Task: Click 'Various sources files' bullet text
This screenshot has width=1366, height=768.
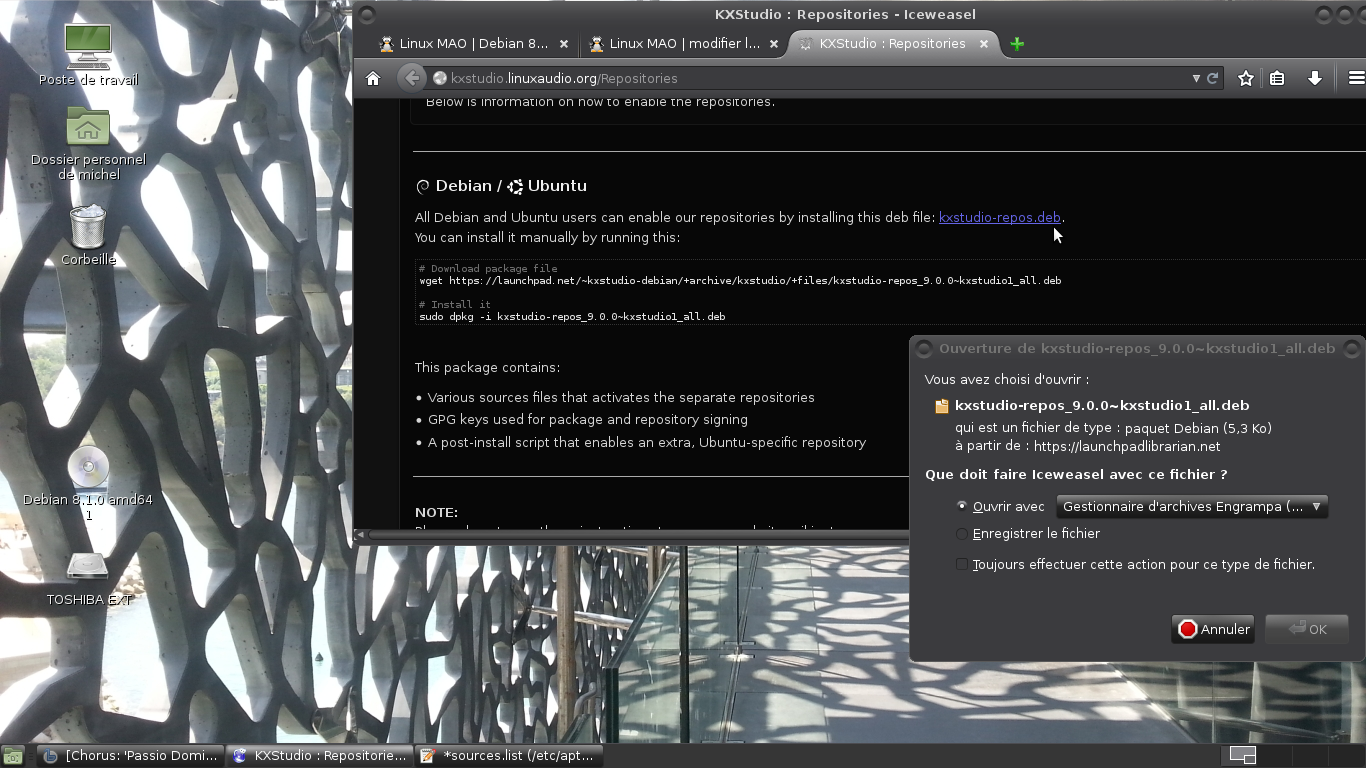Action: [x=621, y=398]
